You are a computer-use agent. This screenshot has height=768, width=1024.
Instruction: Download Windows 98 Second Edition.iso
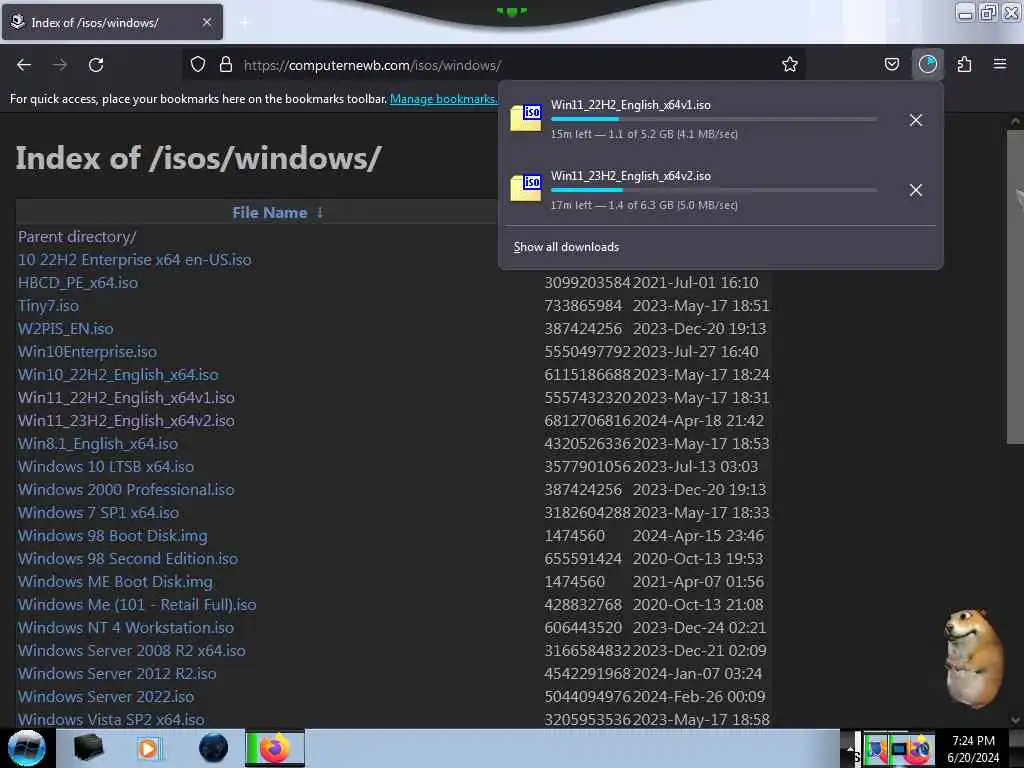click(128, 558)
